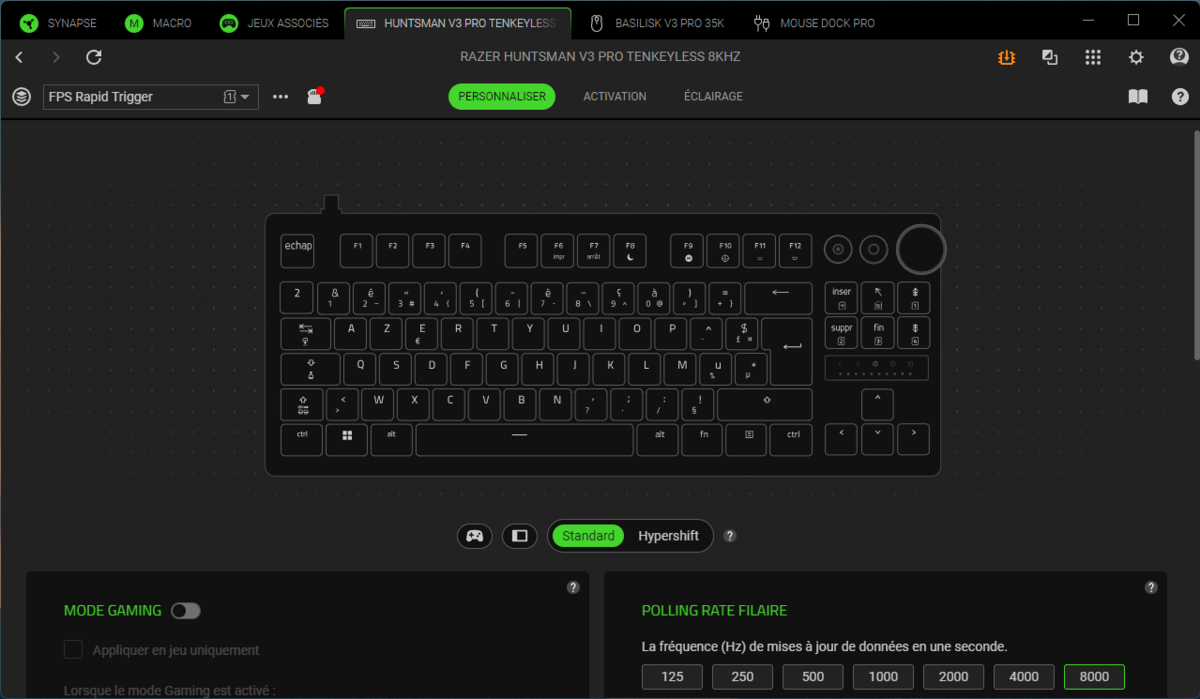Open the Jeux Associés tab
The height and width of the screenshot is (699, 1200).
tap(275, 22)
